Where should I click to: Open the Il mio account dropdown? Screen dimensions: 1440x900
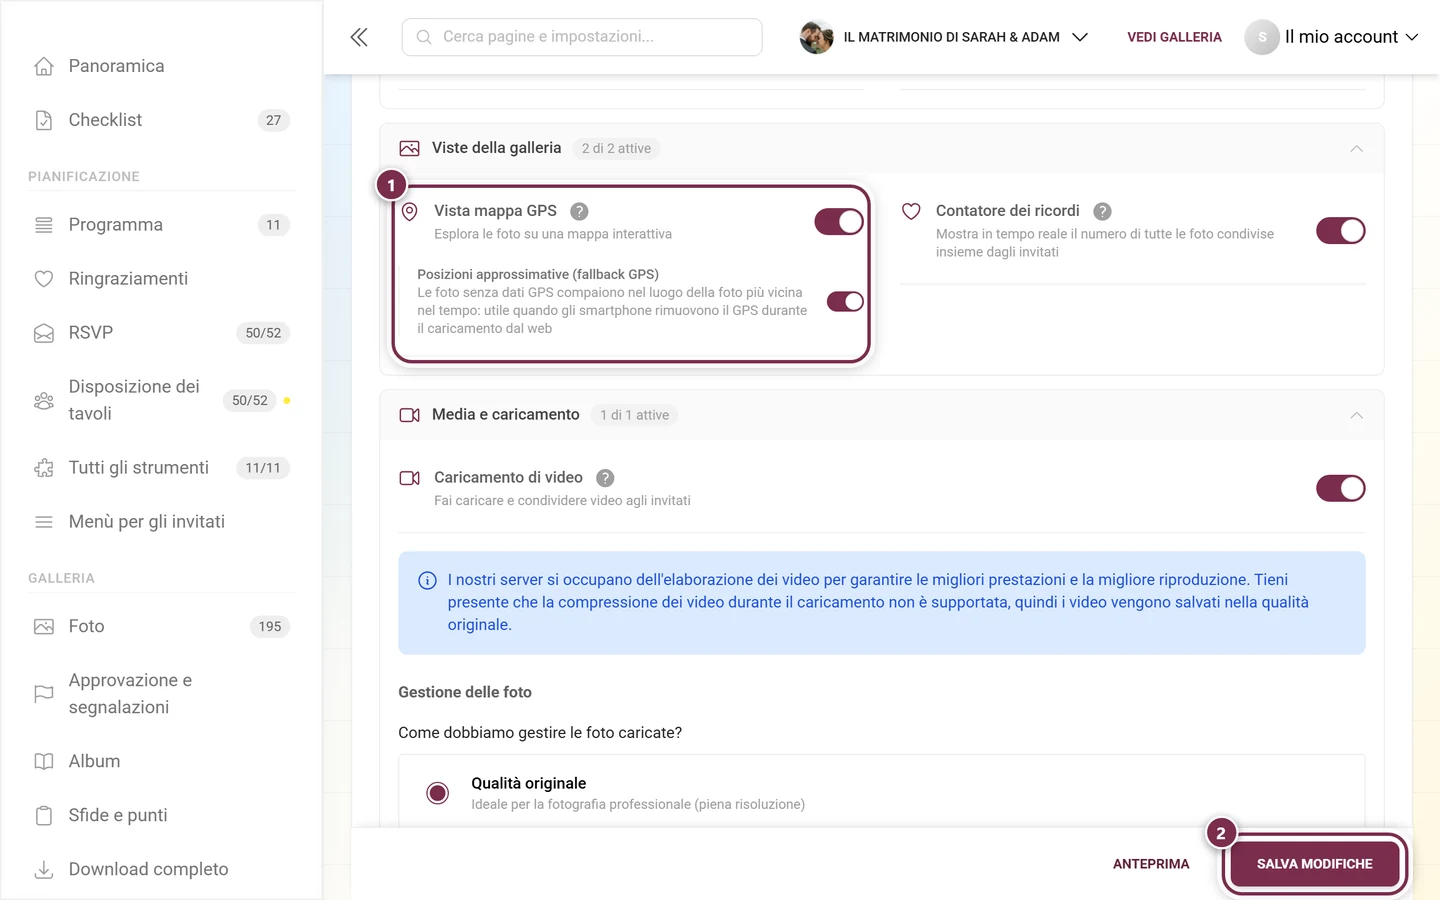point(1332,37)
